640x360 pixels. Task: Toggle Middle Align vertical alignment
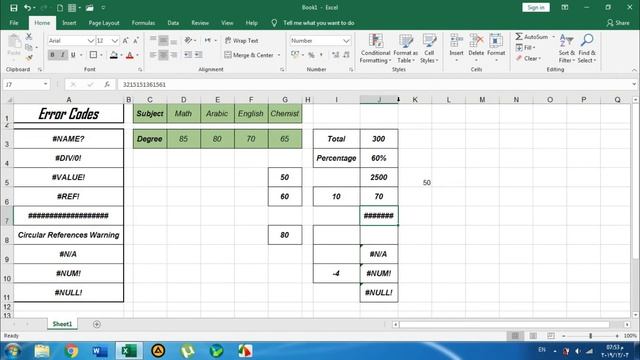163,40
